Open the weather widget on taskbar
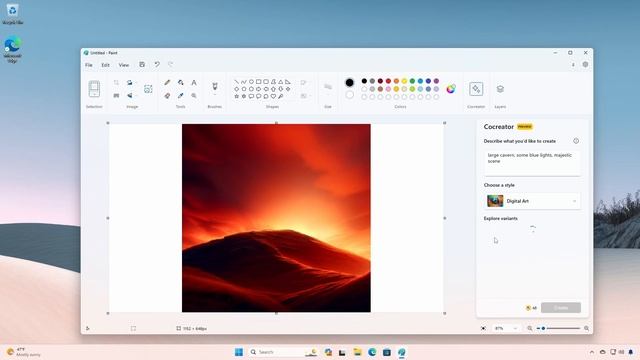640x360 pixels. click(24, 352)
